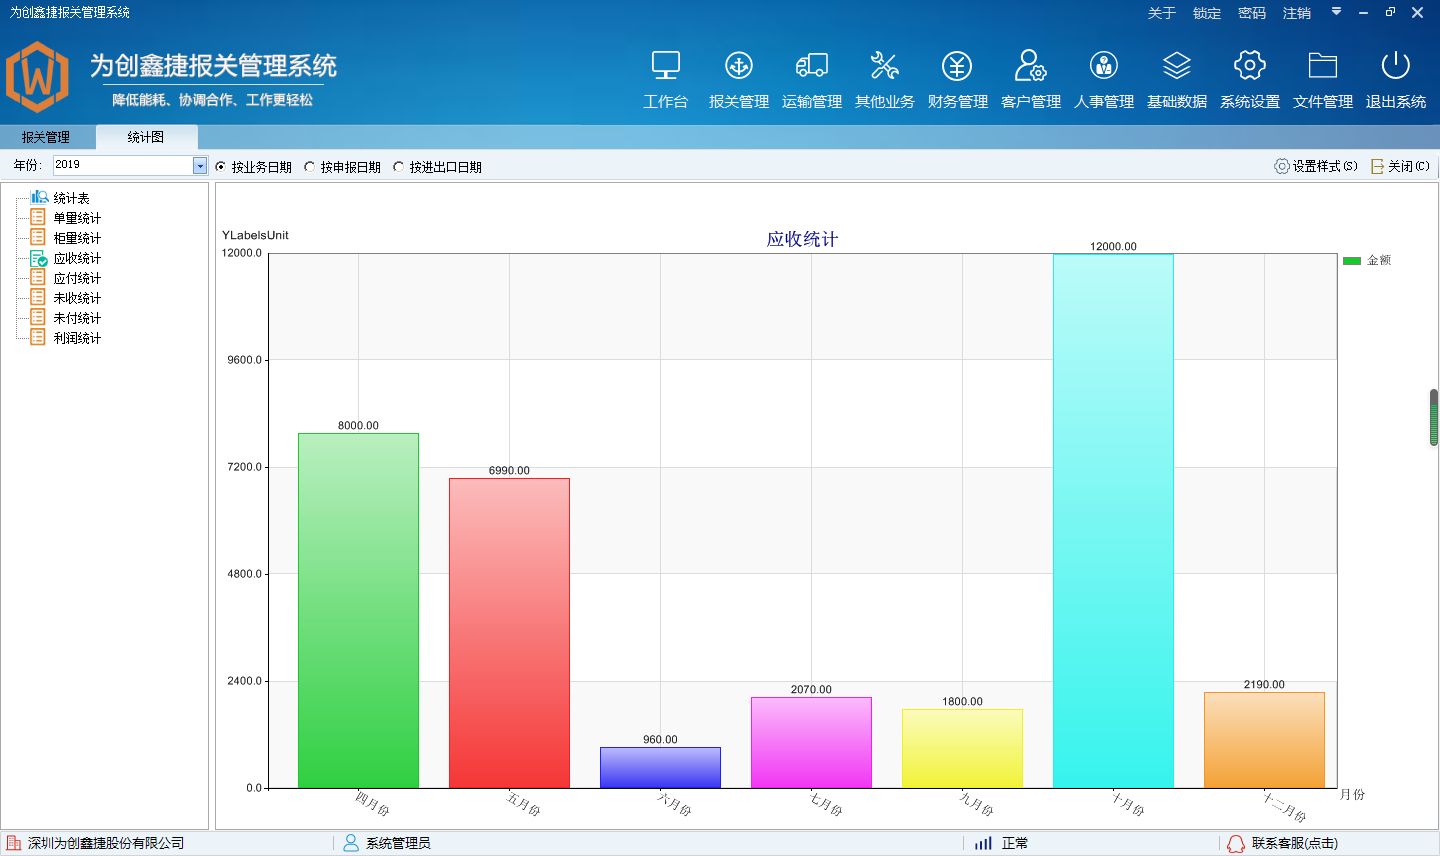Open 客户管理 customer management
Viewport: 1440px width, 856px height.
[x=1030, y=78]
